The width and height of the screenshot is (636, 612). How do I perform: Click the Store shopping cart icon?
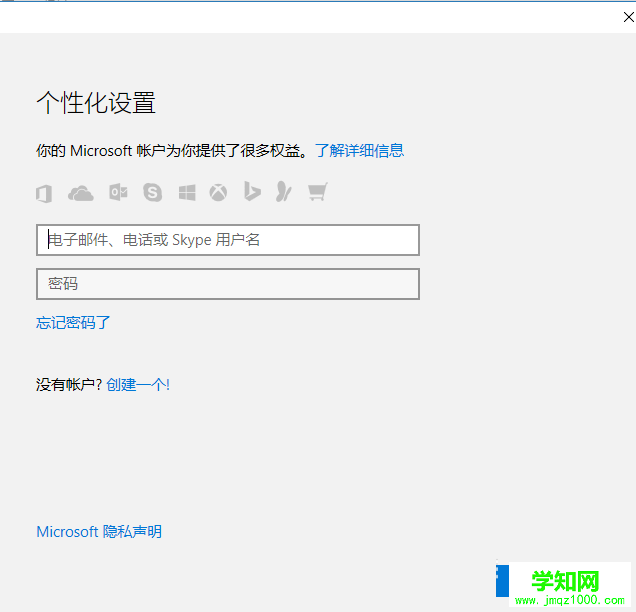[318, 192]
